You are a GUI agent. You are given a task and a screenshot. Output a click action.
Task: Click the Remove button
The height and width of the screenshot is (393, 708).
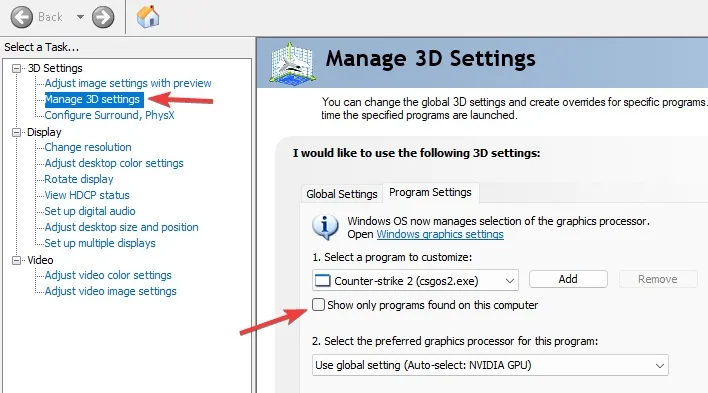(x=658, y=279)
